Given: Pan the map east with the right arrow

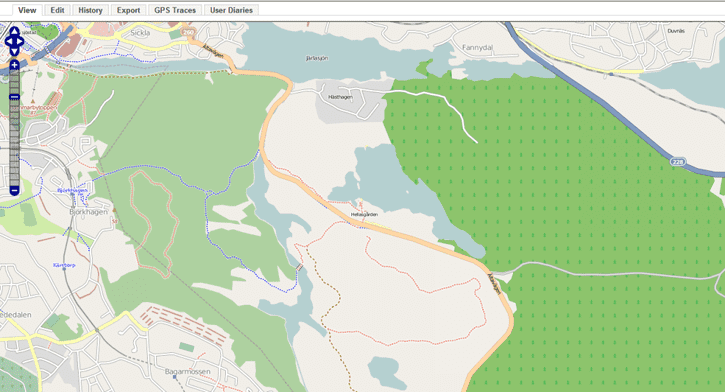Looking at the screenshot, I should [20, 42].
